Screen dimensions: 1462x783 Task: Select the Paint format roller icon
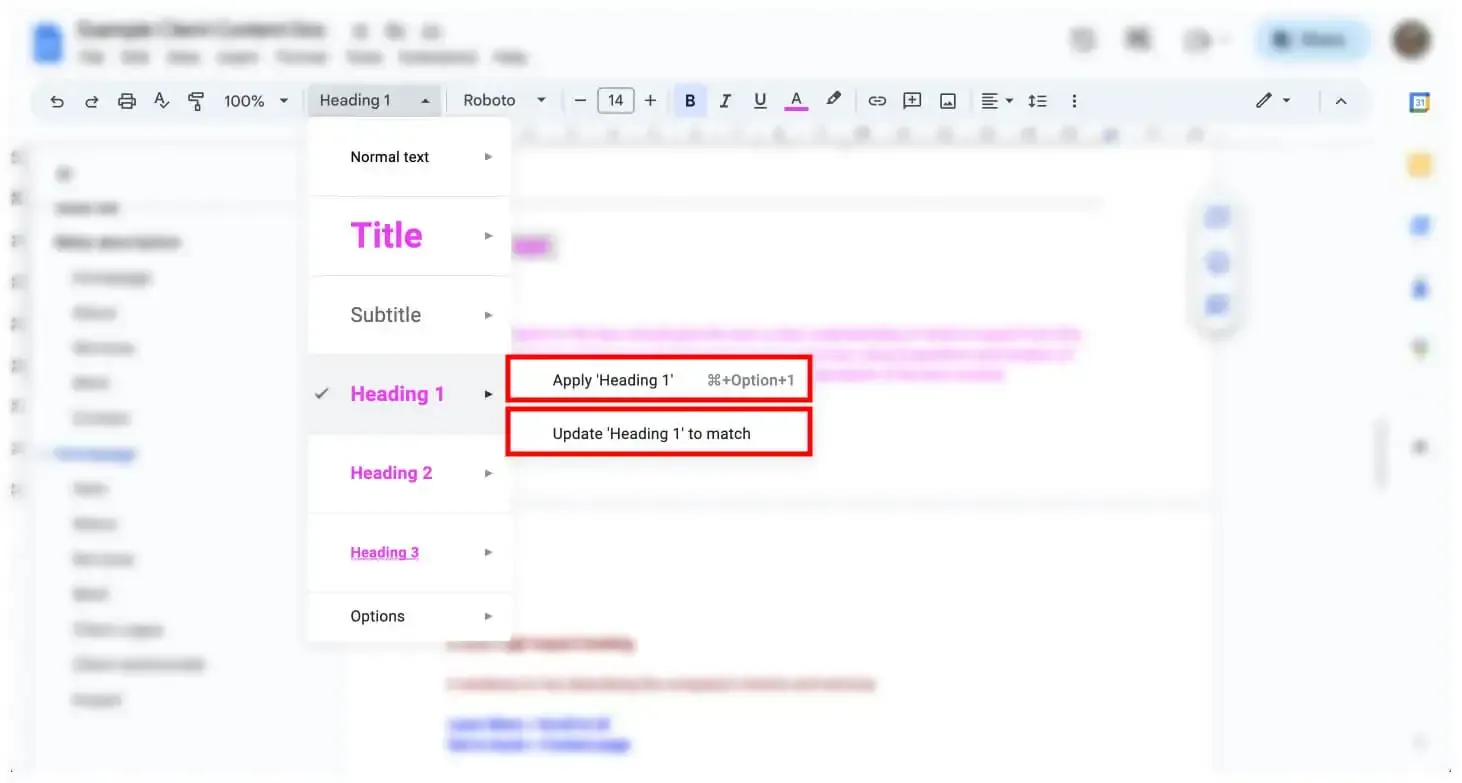point(196,101)
